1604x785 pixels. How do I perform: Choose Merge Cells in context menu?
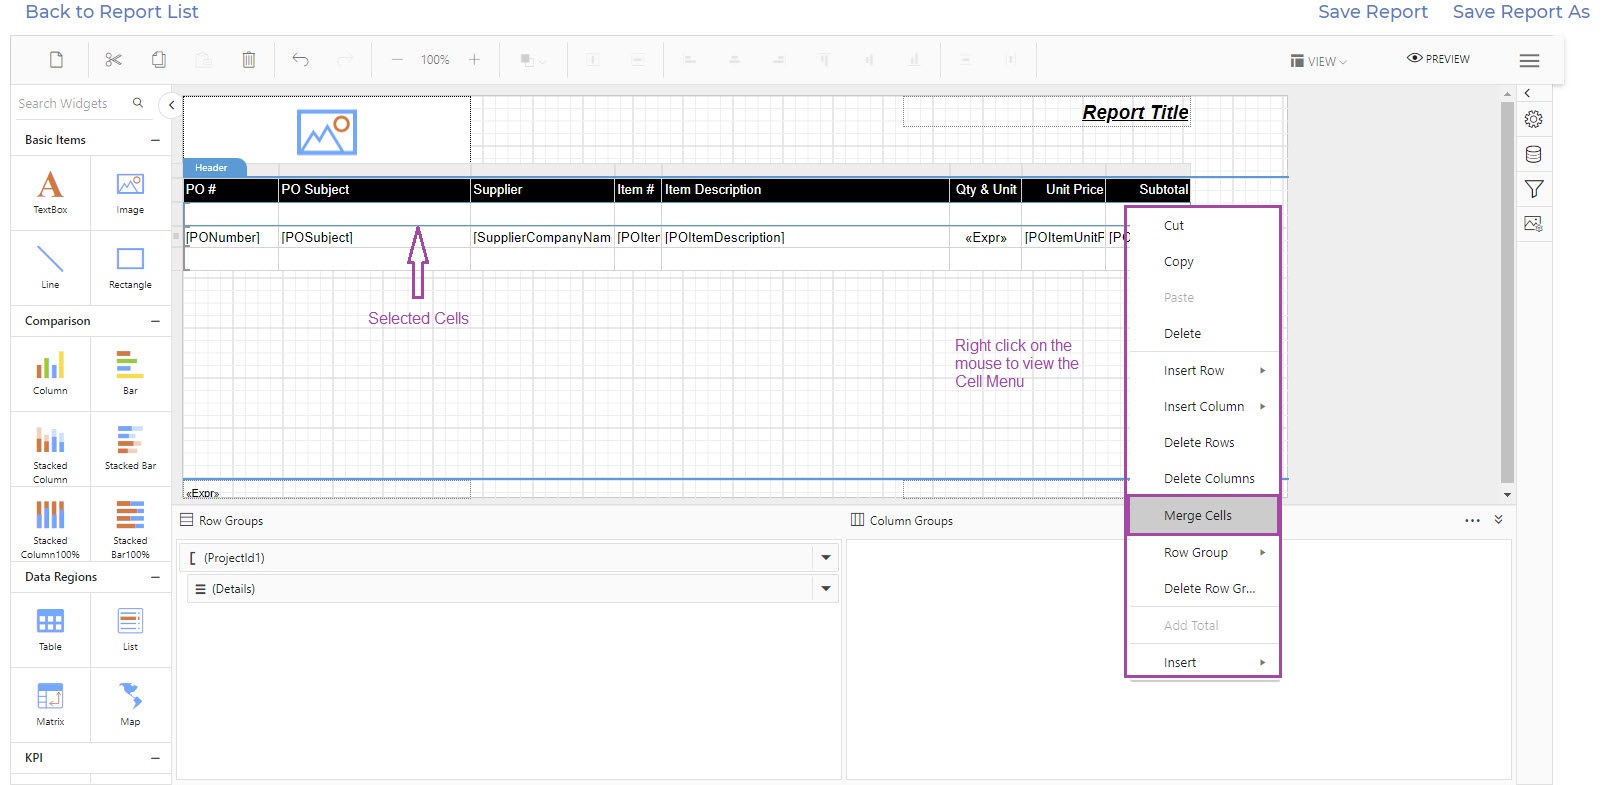pyautogui.click(x=1204, y=516)
